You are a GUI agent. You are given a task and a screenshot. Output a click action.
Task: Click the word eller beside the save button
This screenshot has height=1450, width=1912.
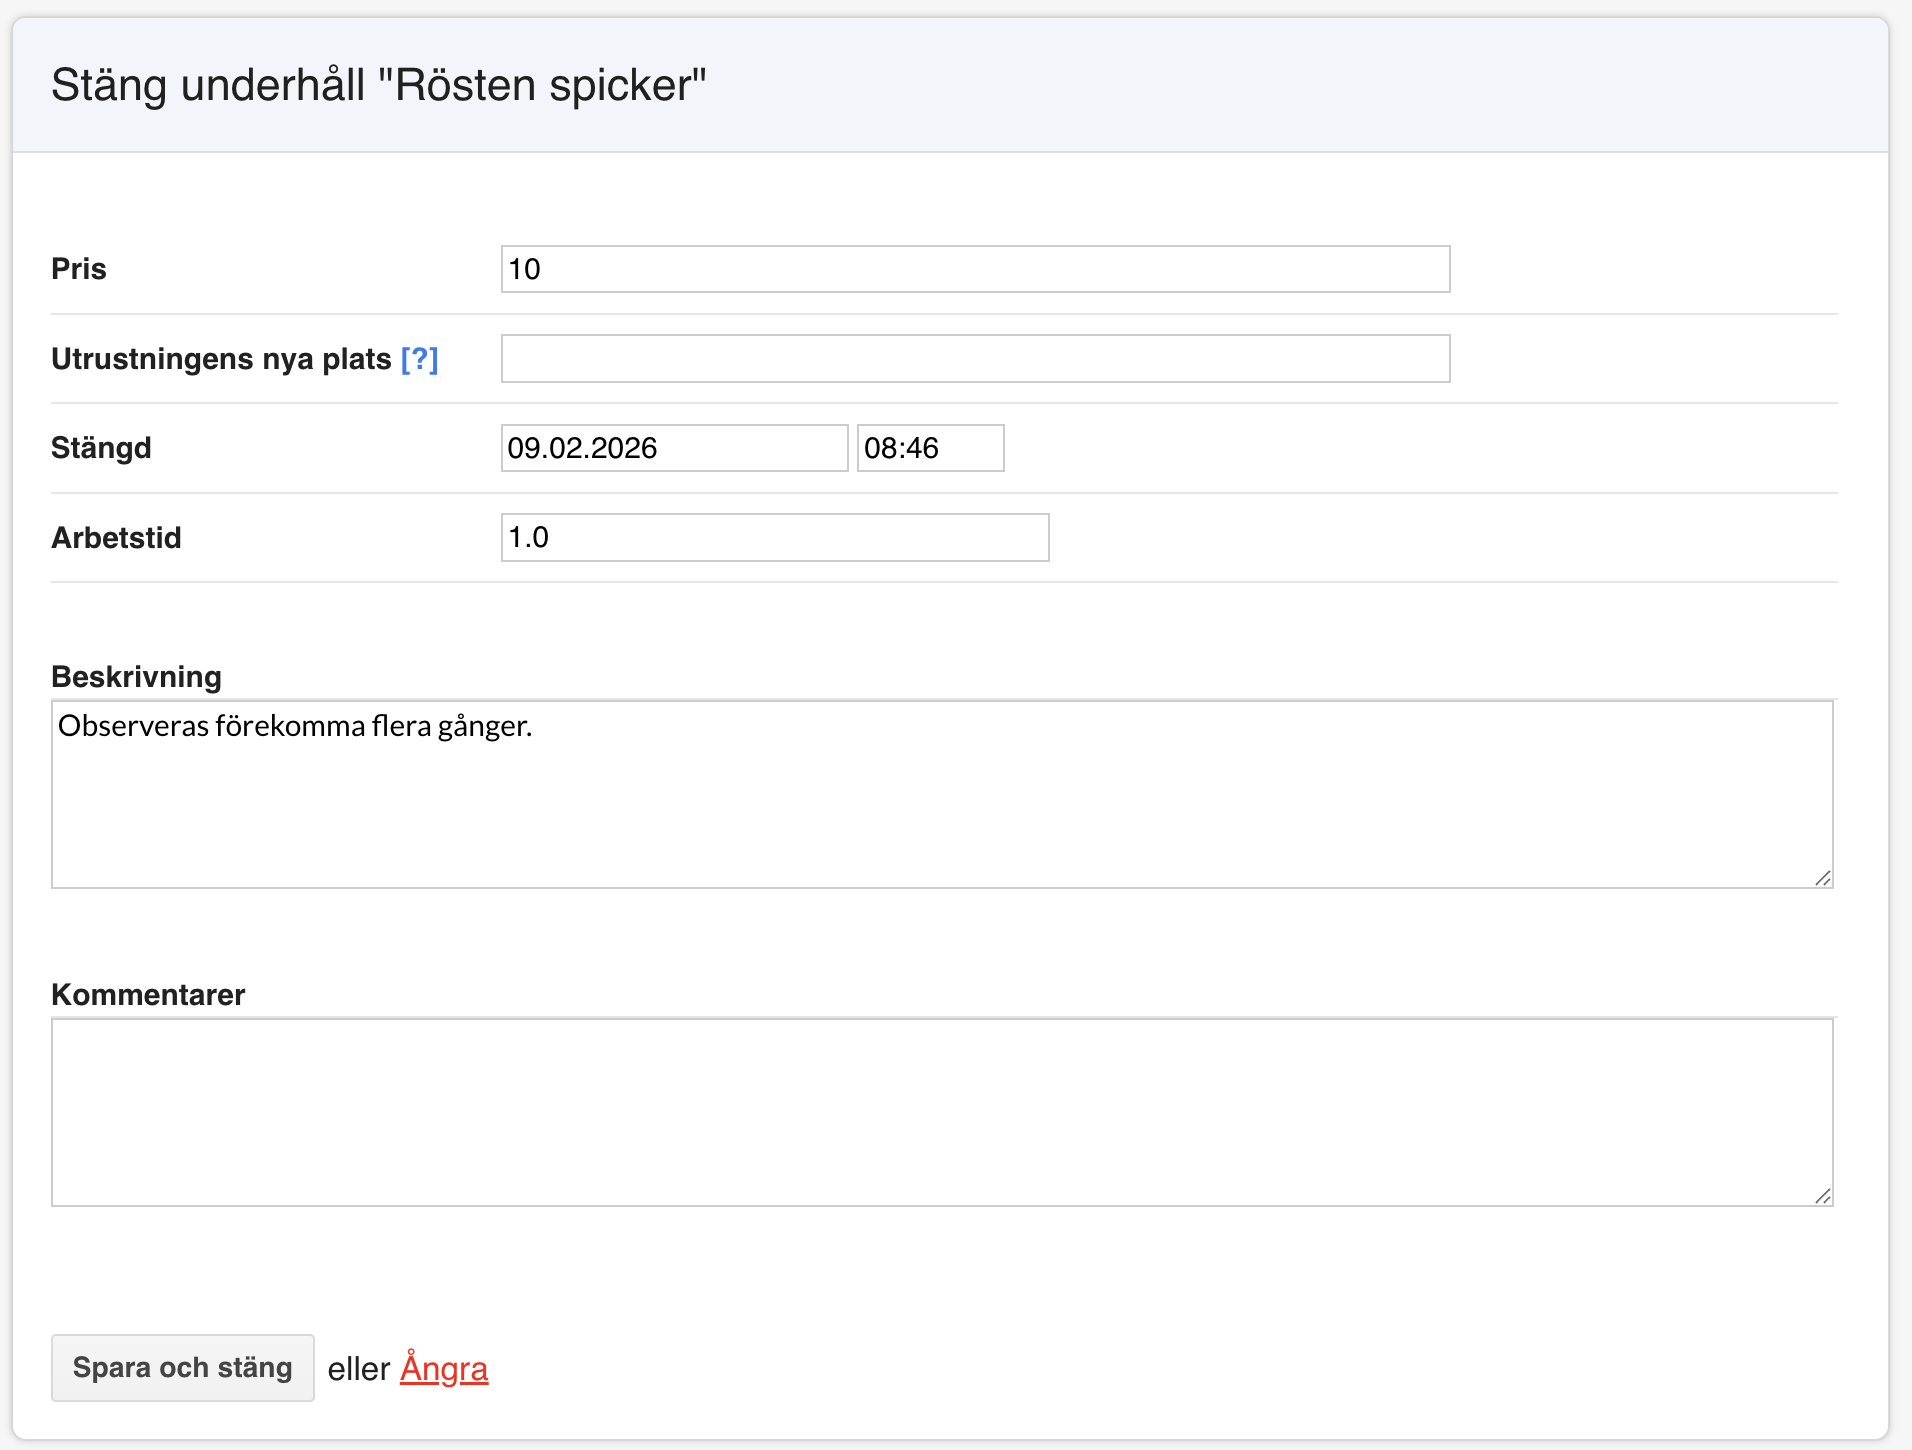tap(358, 1369)
